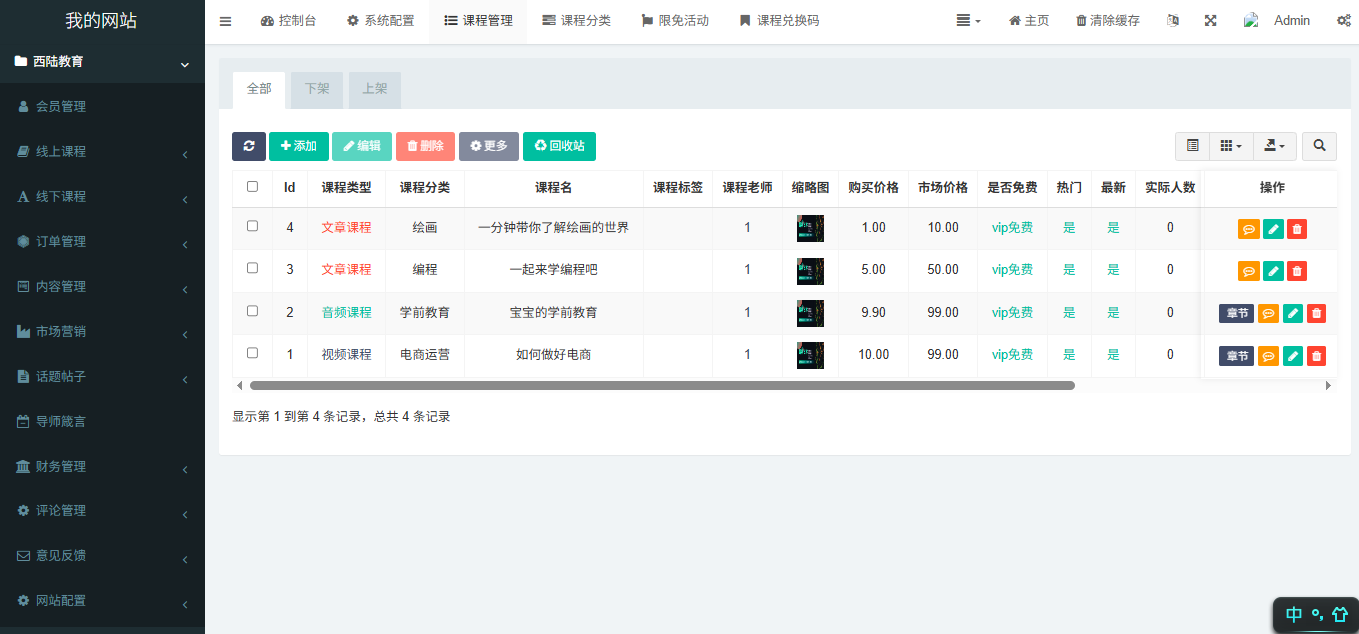Expand the hamburger menu dropdown near 主页

966,19
